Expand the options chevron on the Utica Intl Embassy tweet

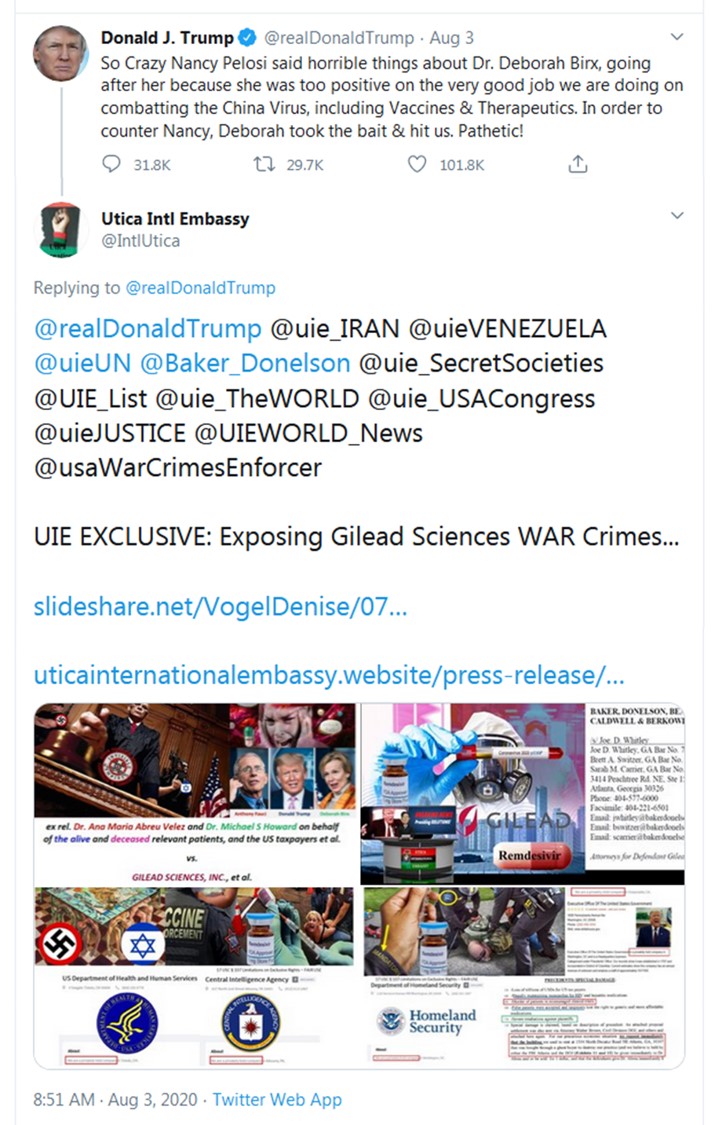pos(676,215)
